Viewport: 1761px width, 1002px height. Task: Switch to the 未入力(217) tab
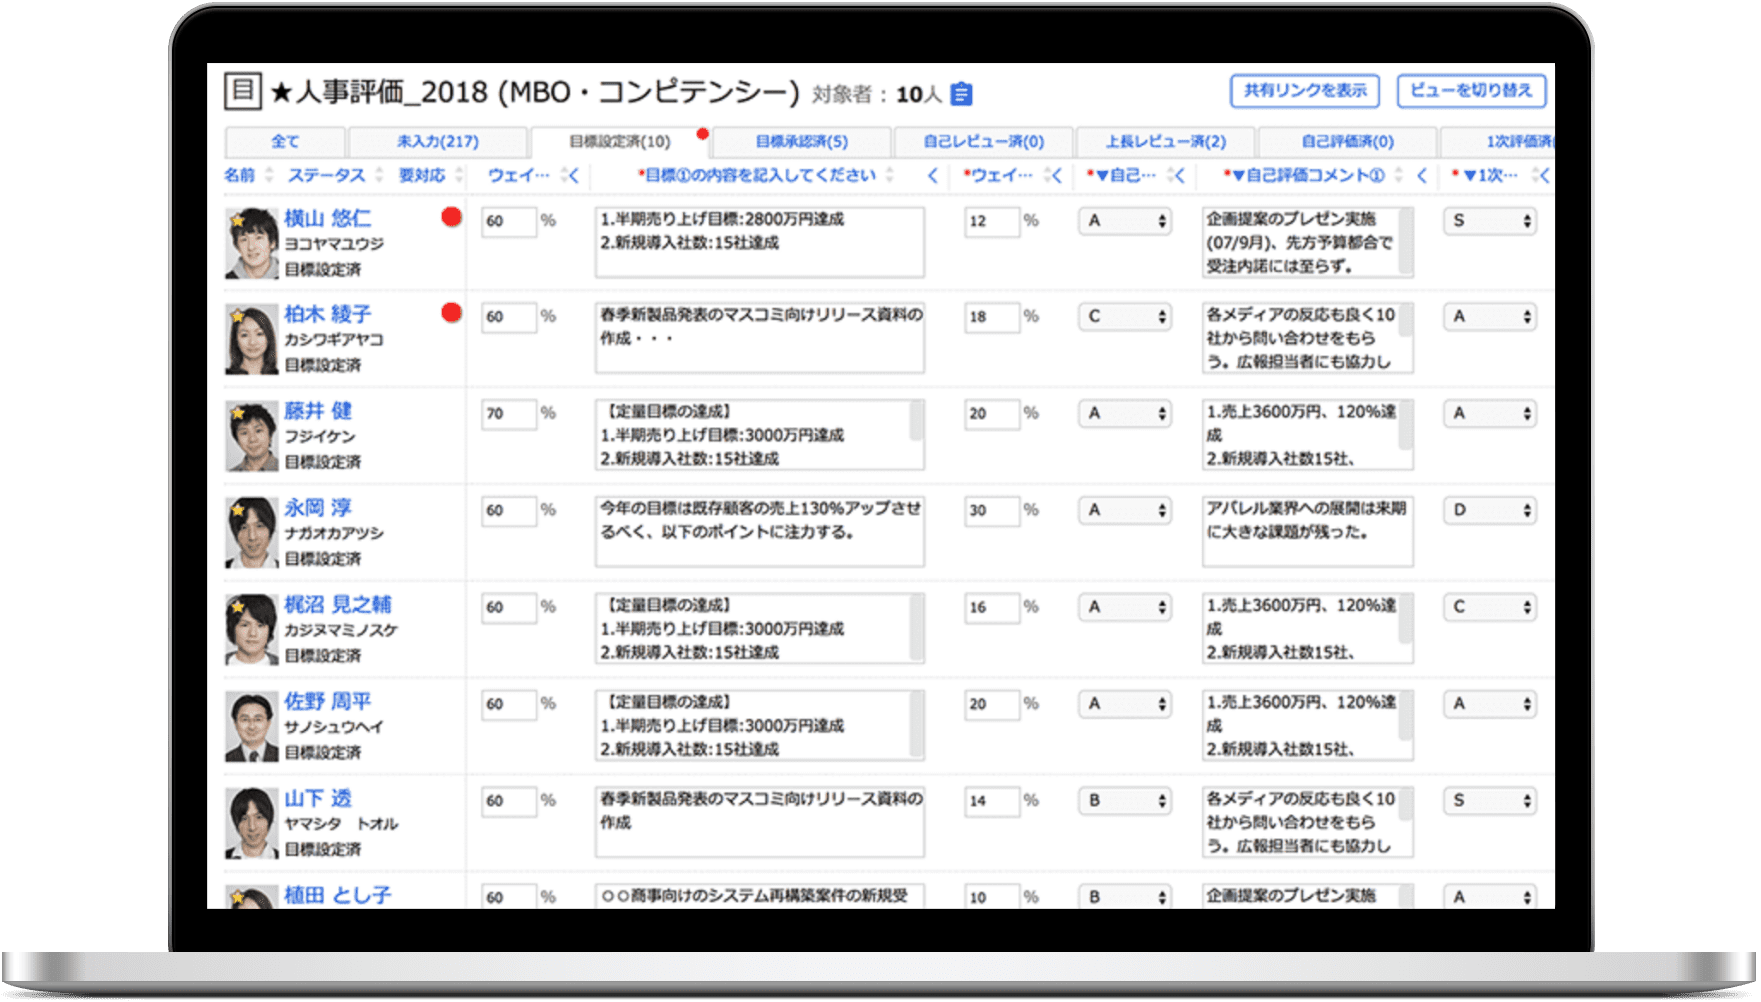[437, 142]
